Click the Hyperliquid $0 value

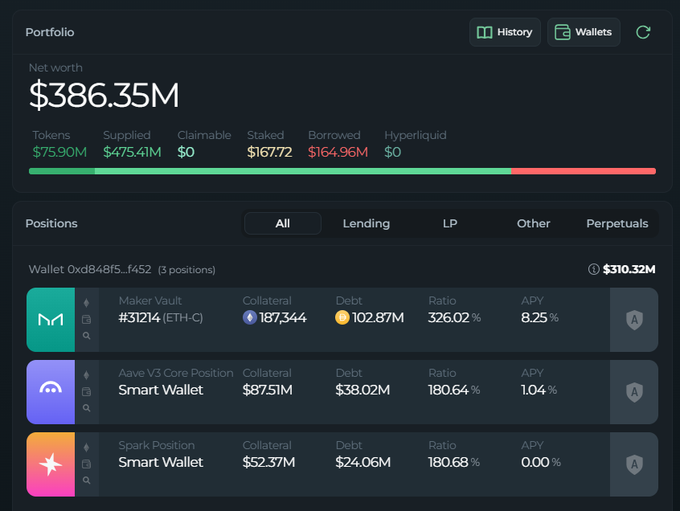point(392,152)
